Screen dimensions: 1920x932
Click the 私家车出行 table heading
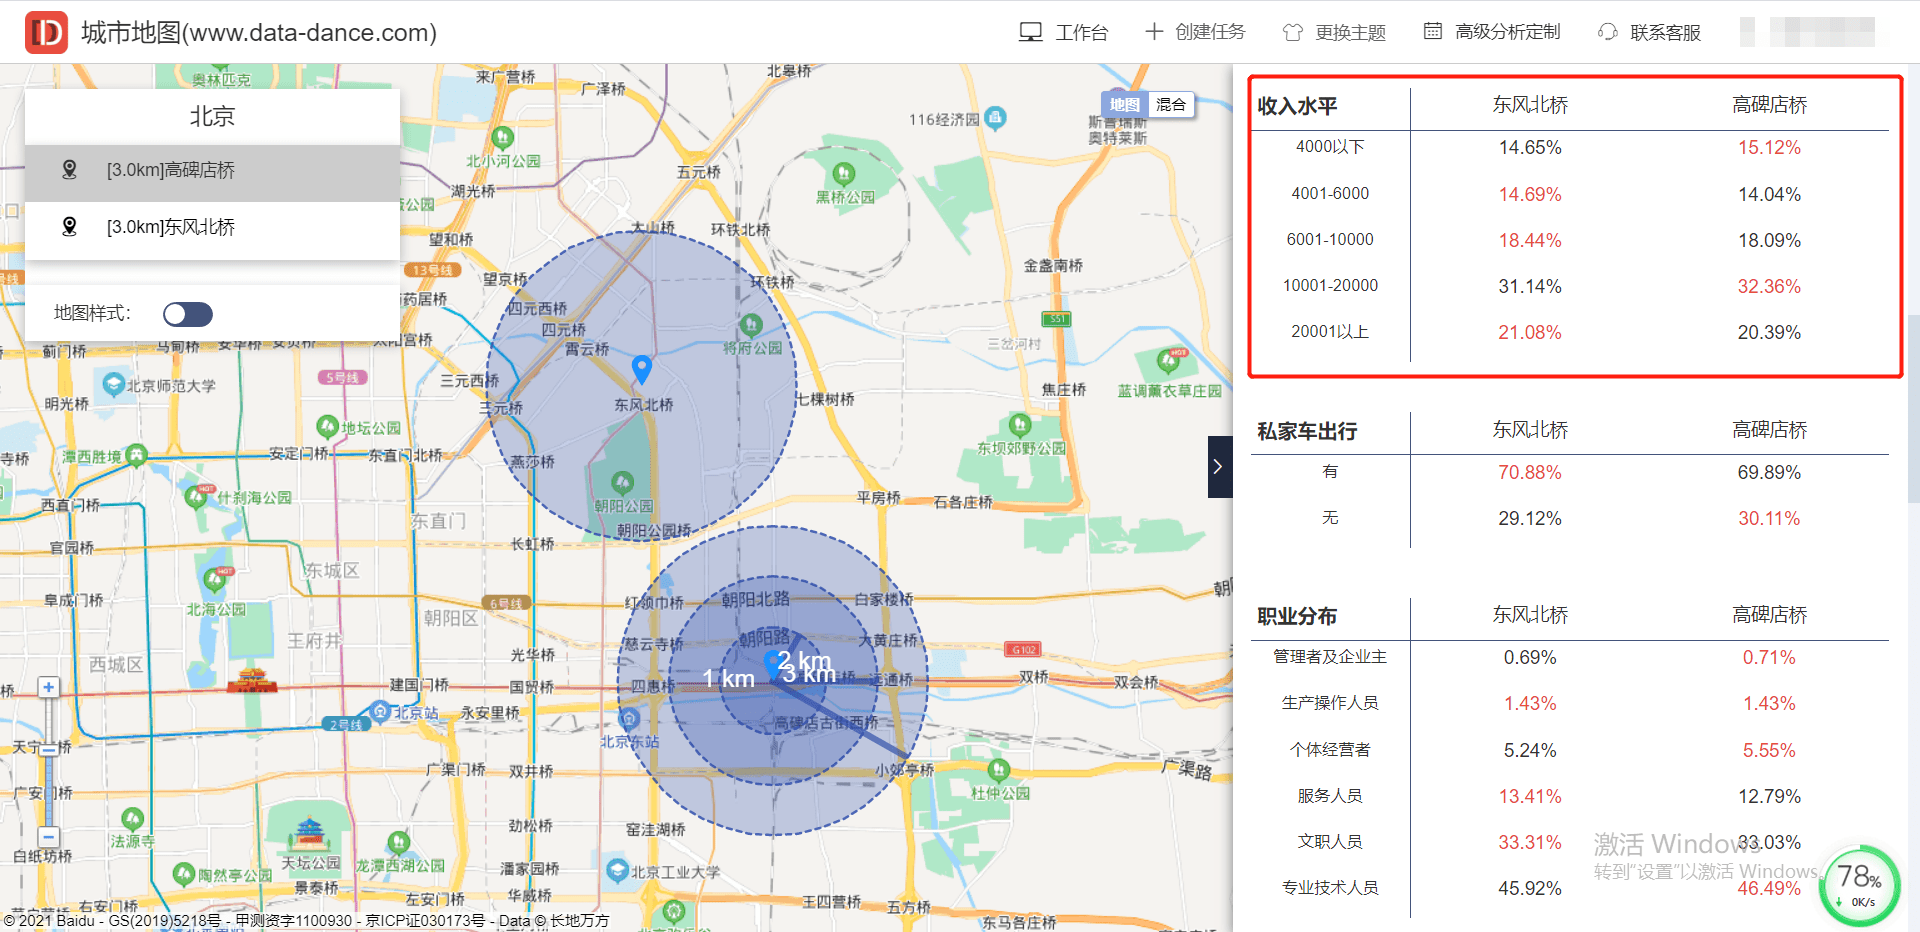(x=1307, y=431)
